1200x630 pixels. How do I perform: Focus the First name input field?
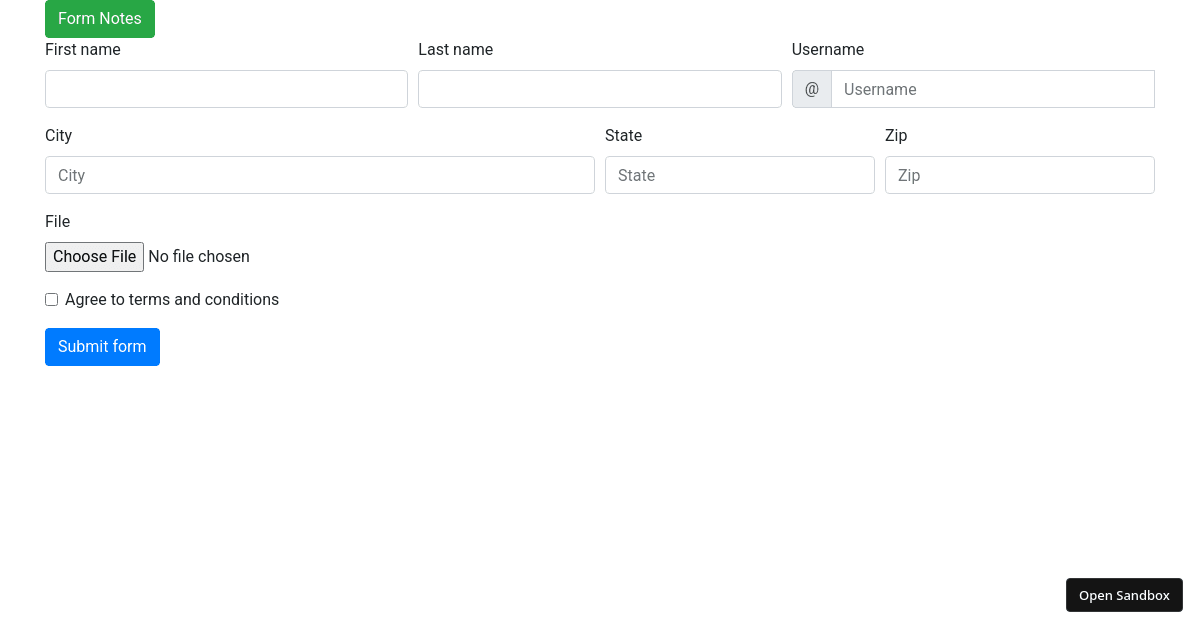(226, 89)
